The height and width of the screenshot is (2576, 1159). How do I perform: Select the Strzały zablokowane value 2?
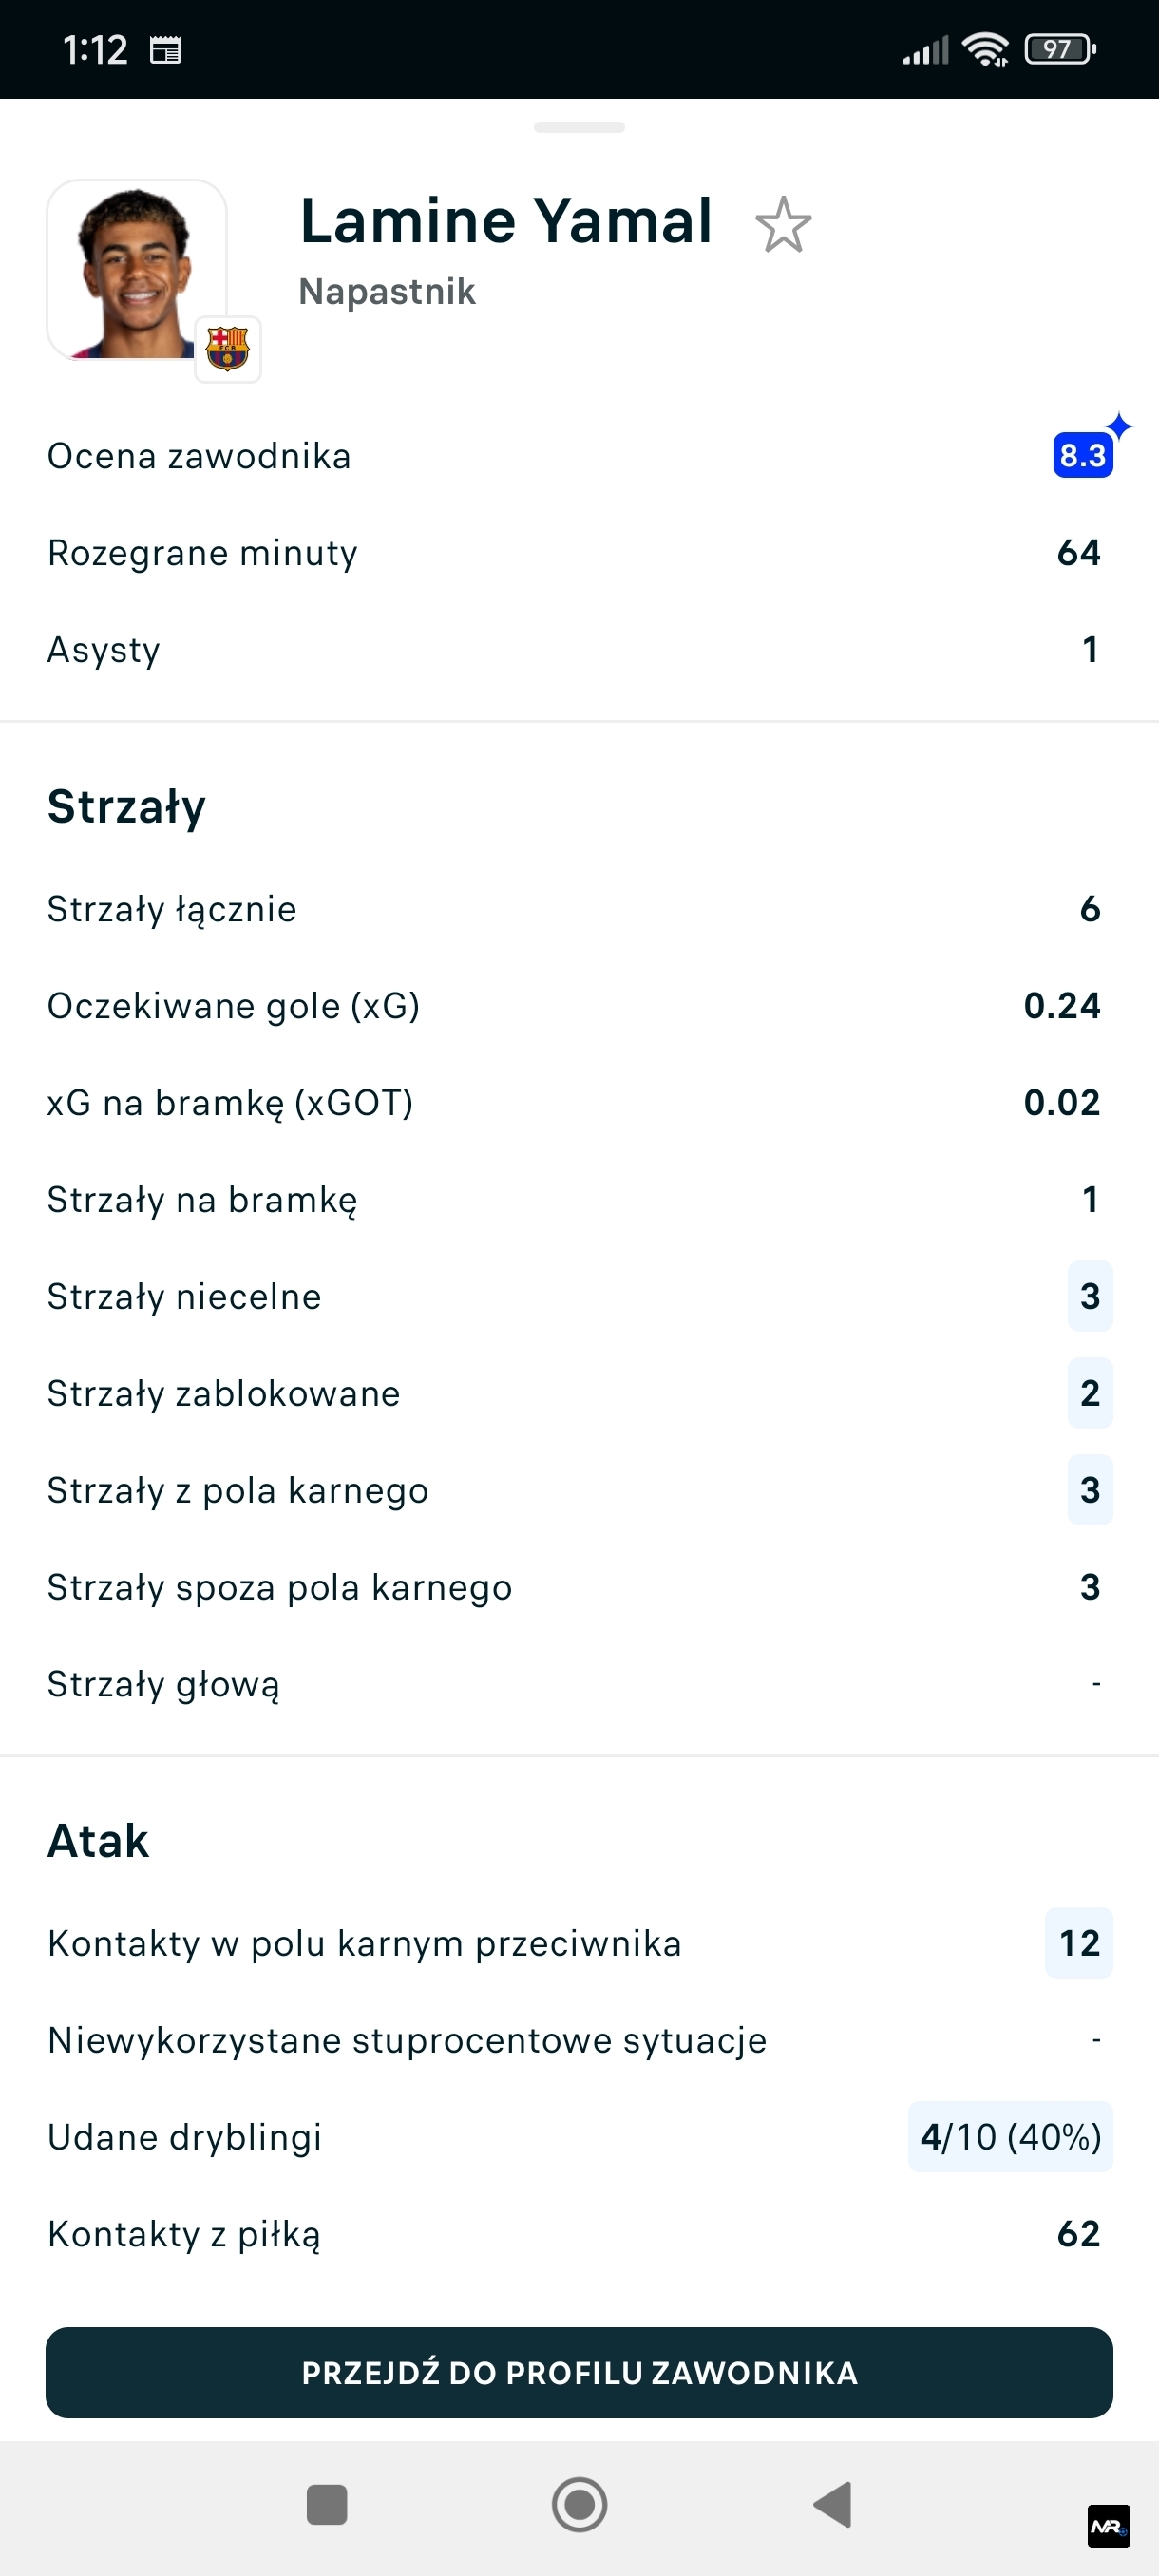(x=1090, y=1393)
